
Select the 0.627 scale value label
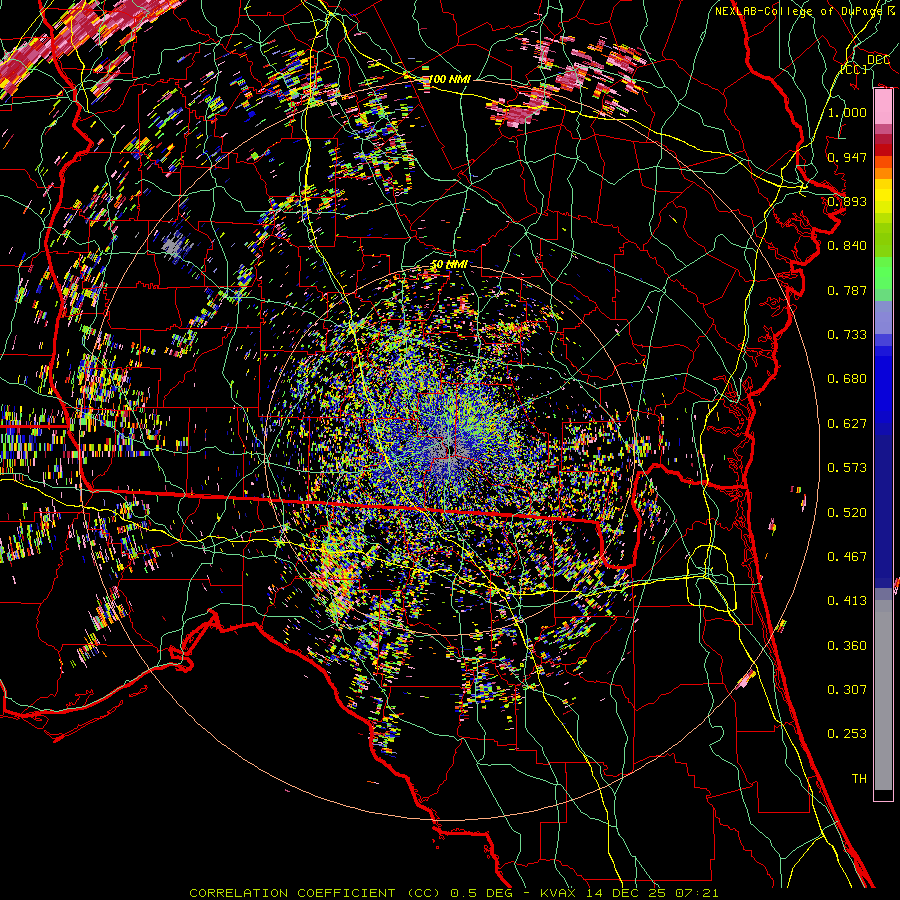847,424
